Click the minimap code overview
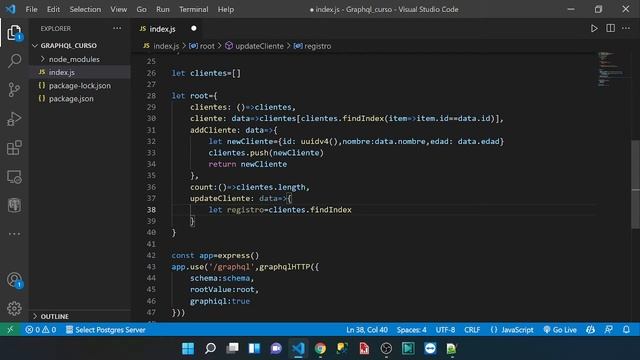The height and width of the screenshot is (360, 640). point(611,69)
